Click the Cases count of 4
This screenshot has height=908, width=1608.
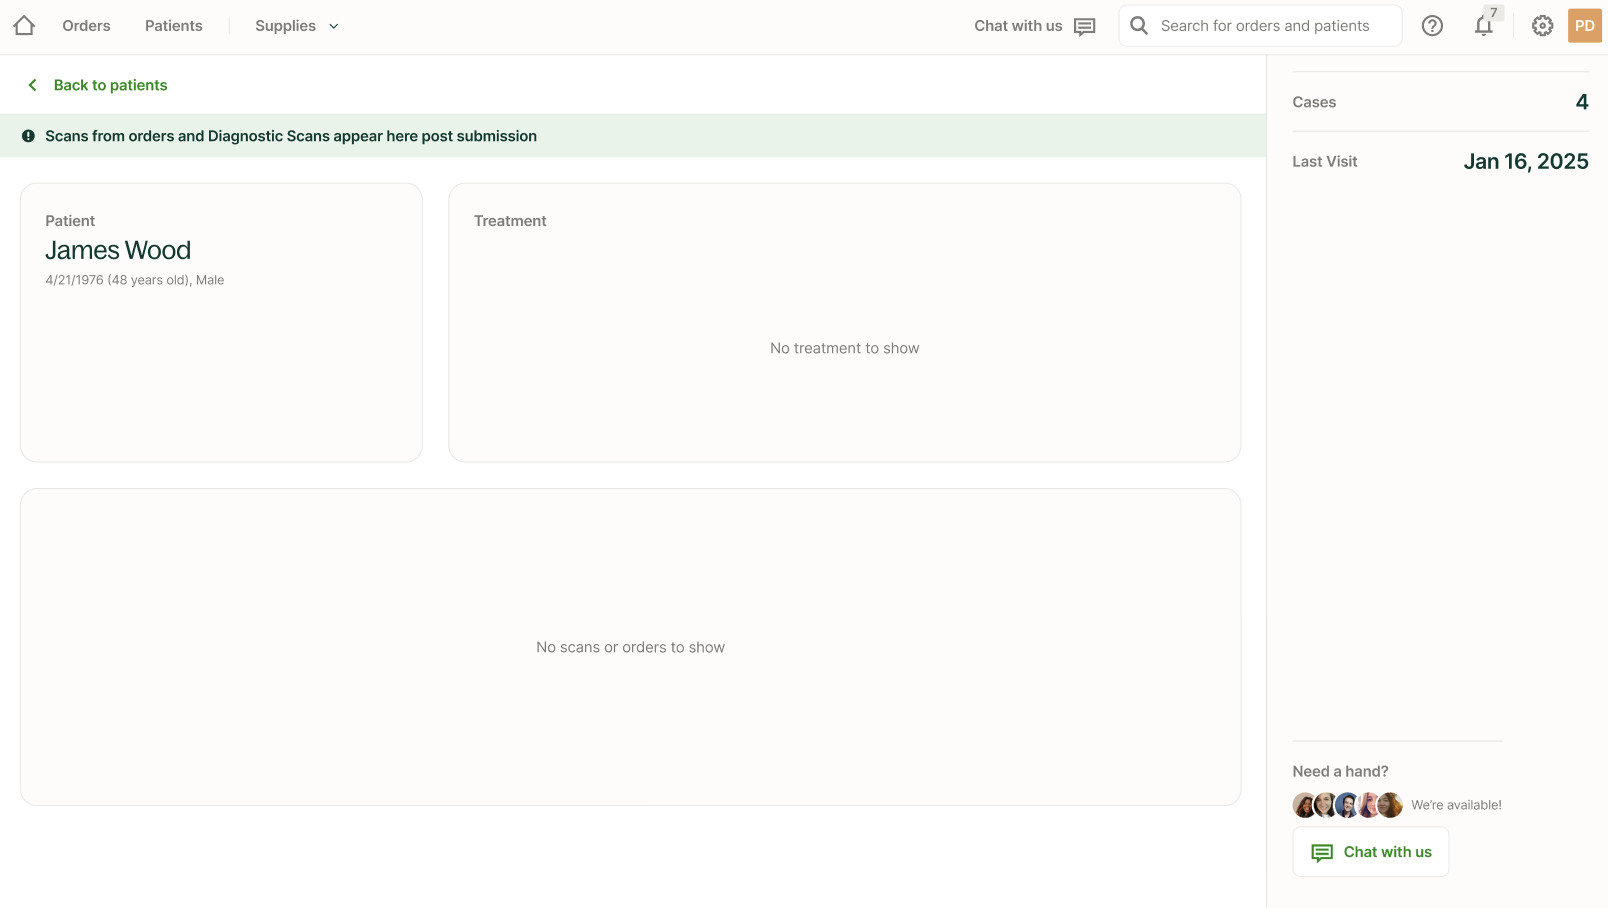coord(1581,102)
